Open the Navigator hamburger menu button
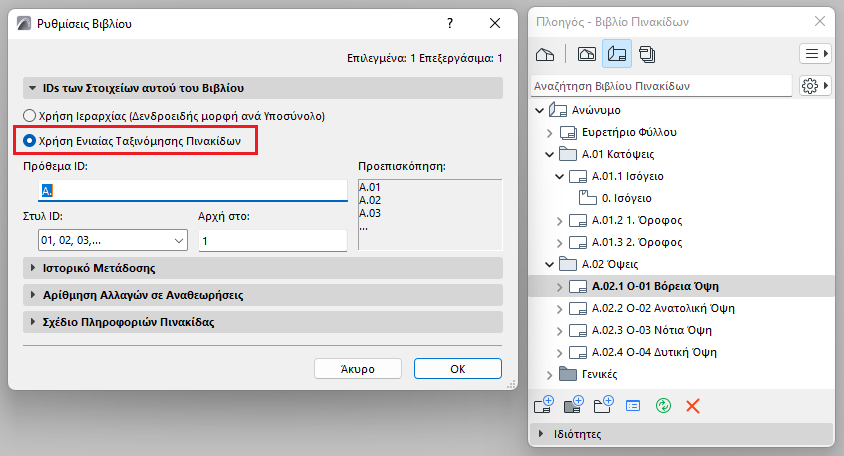This screenshot has width=844, height=456. click(x=816, y=54)
